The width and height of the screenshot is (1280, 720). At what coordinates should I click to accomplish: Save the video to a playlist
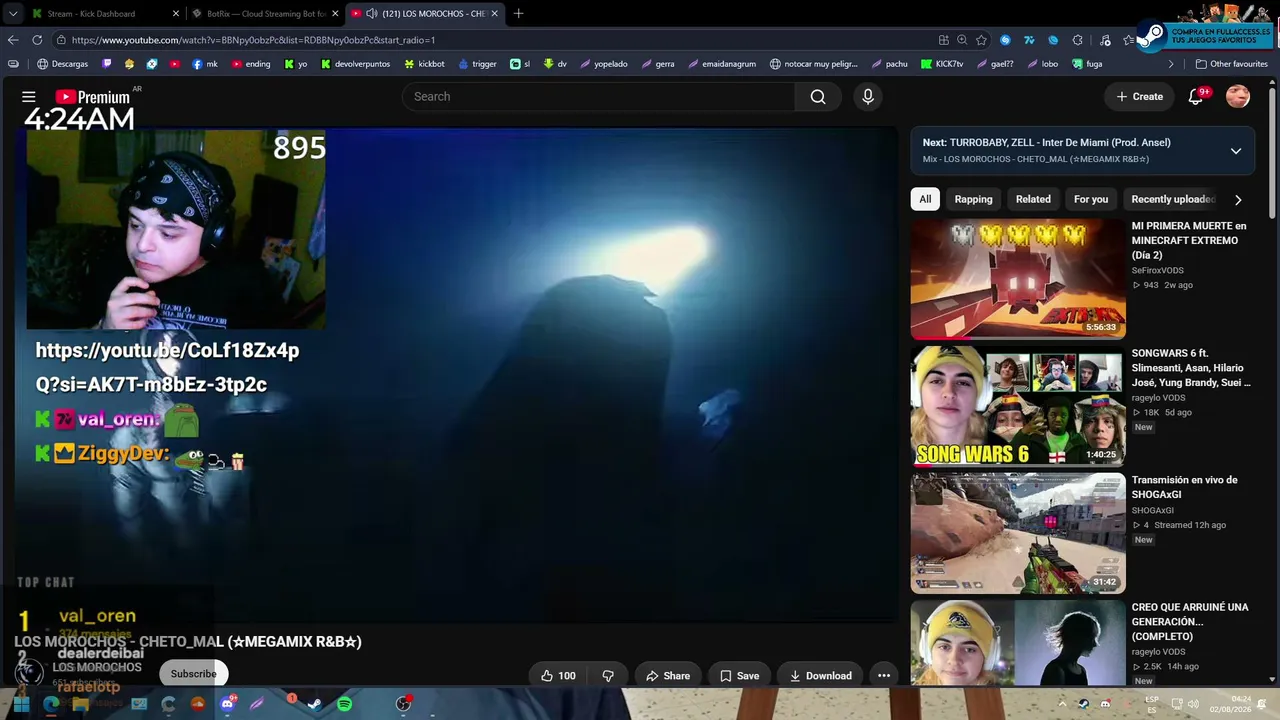[x=739, y=676]
